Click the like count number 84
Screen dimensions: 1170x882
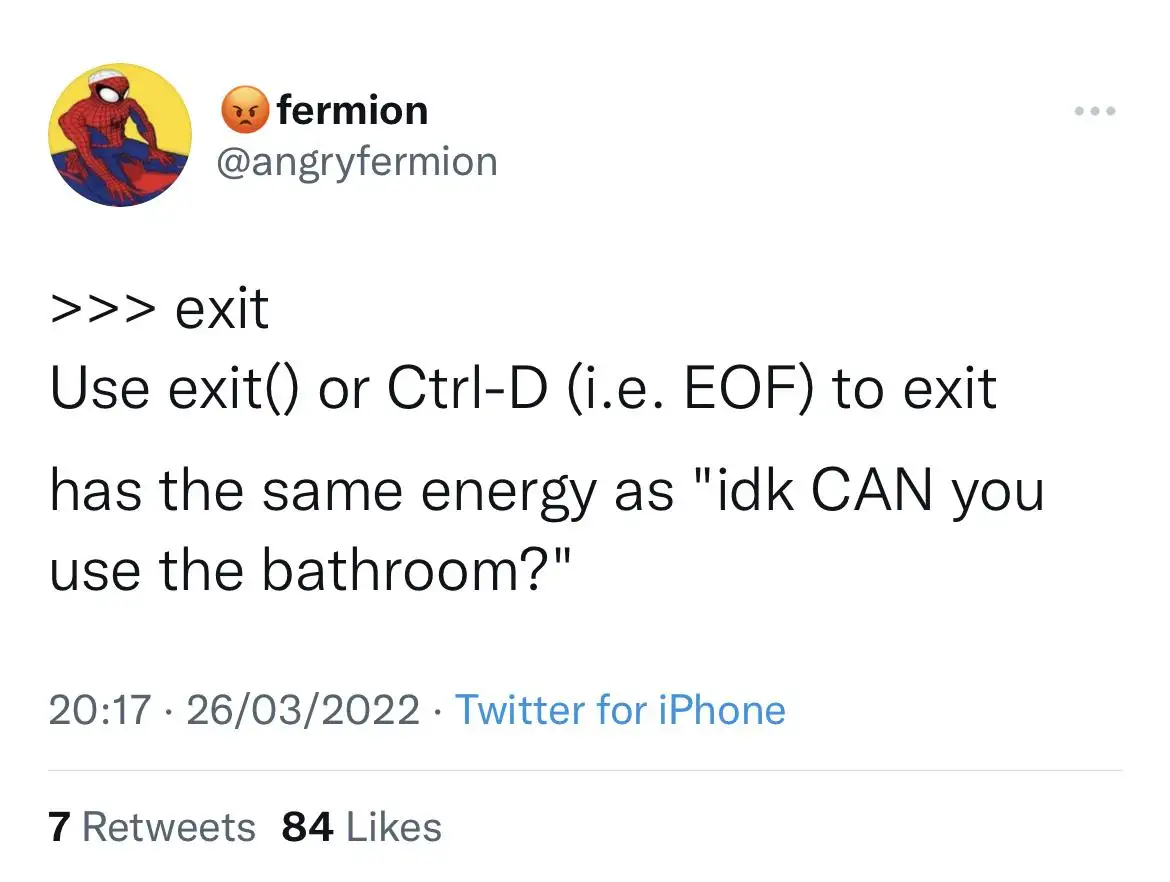pyautogui.click(x=307, y=827)
